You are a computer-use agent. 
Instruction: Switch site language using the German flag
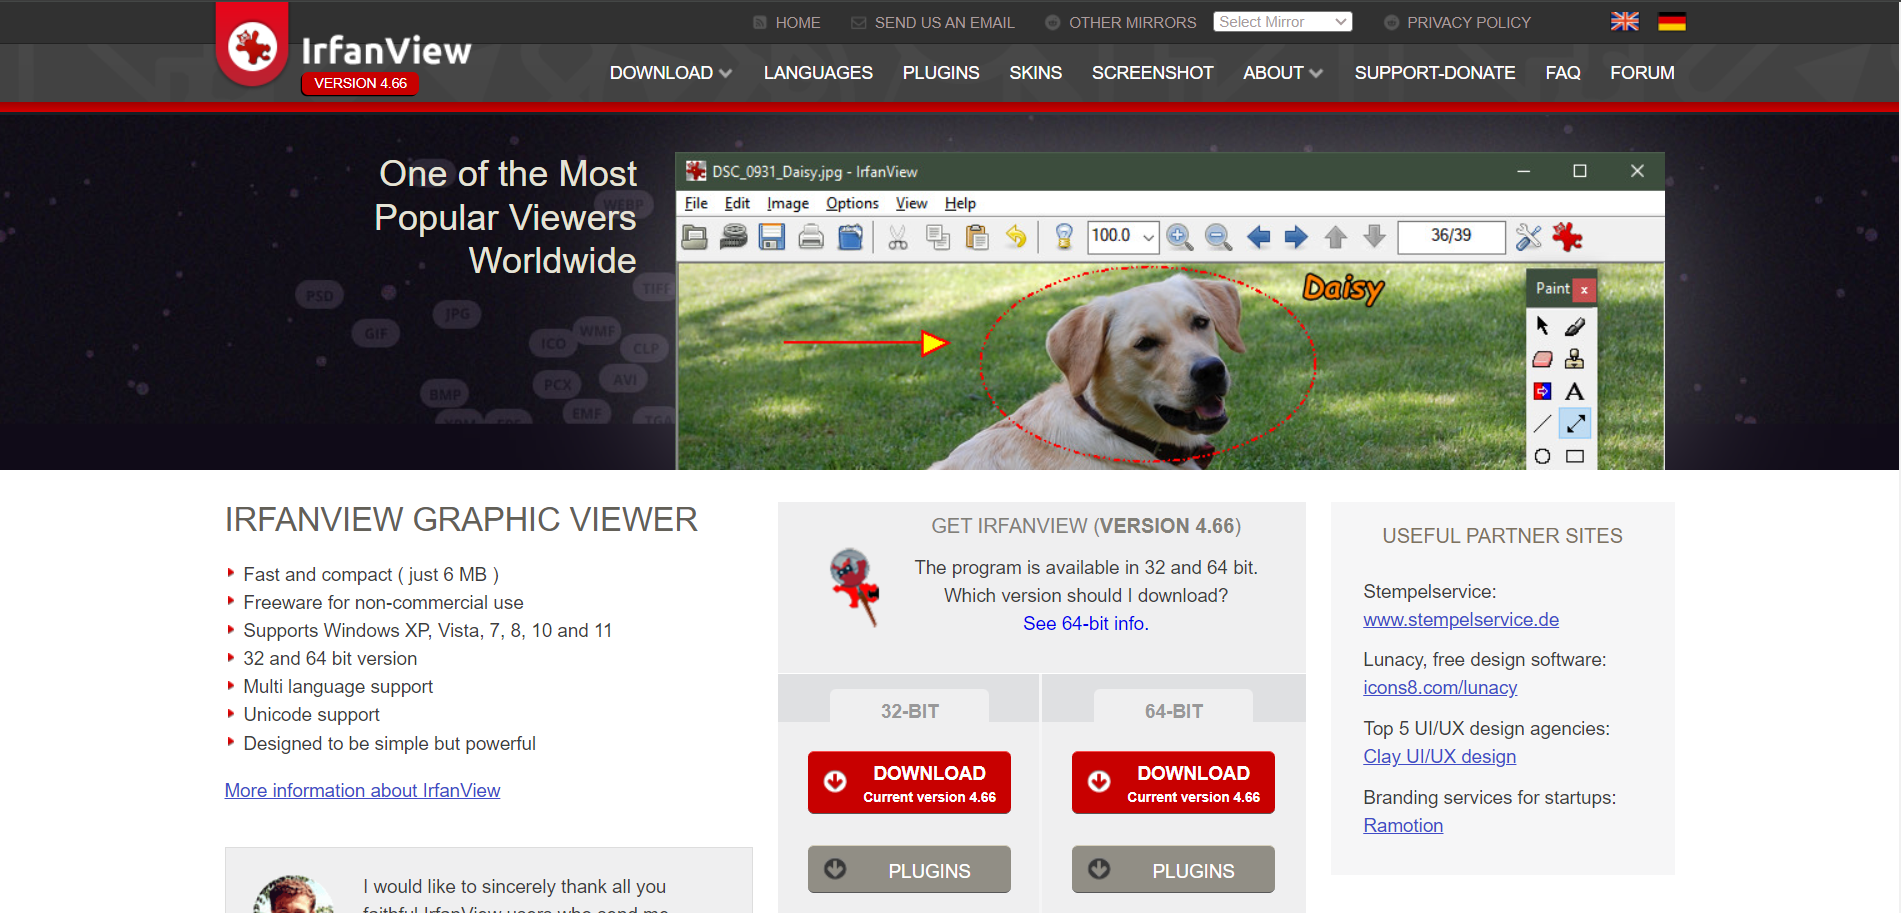tap(1672, 20)
